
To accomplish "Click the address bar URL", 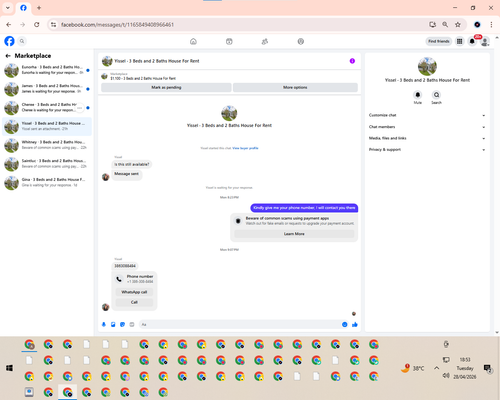I will [x=117, y=25].
